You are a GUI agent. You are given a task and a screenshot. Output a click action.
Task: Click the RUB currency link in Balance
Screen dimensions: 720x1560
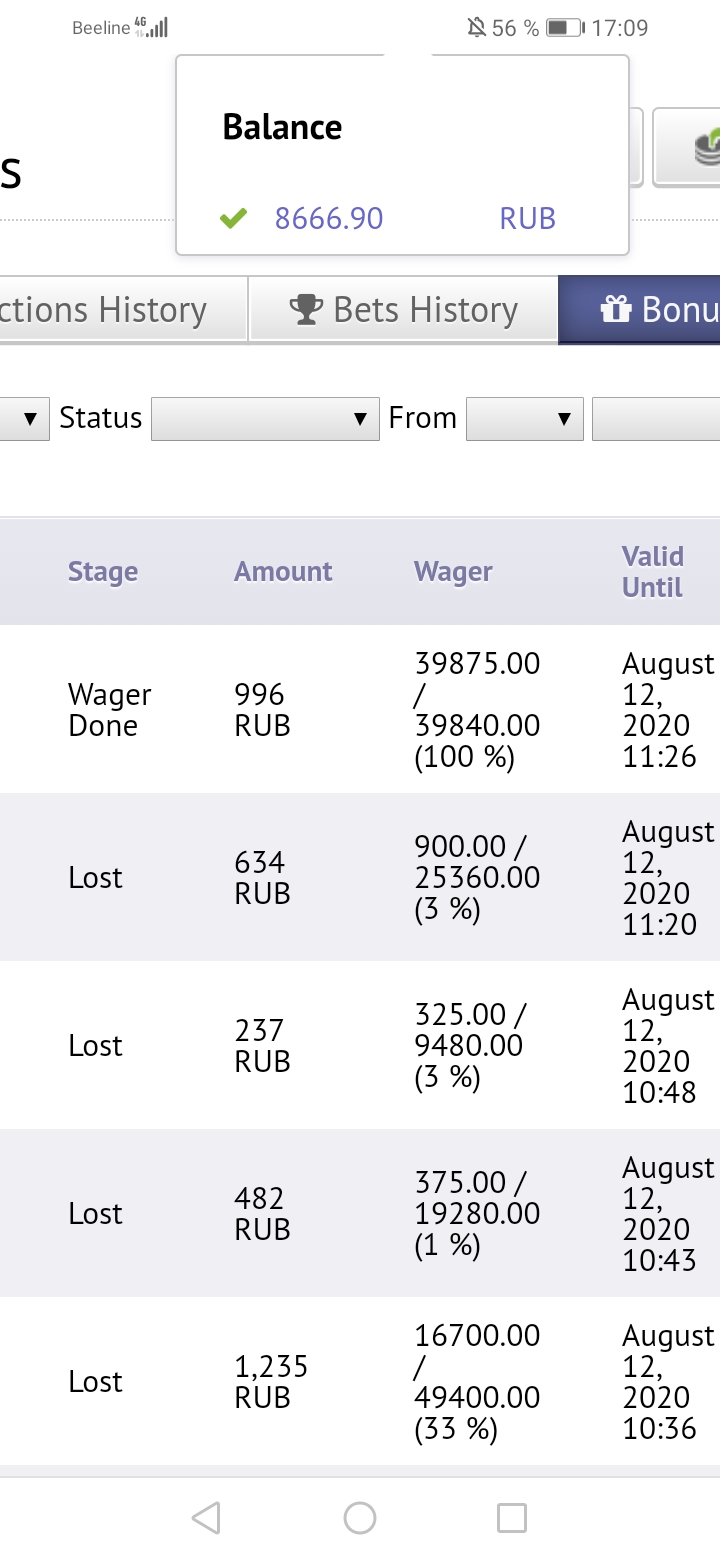[527, 218]
